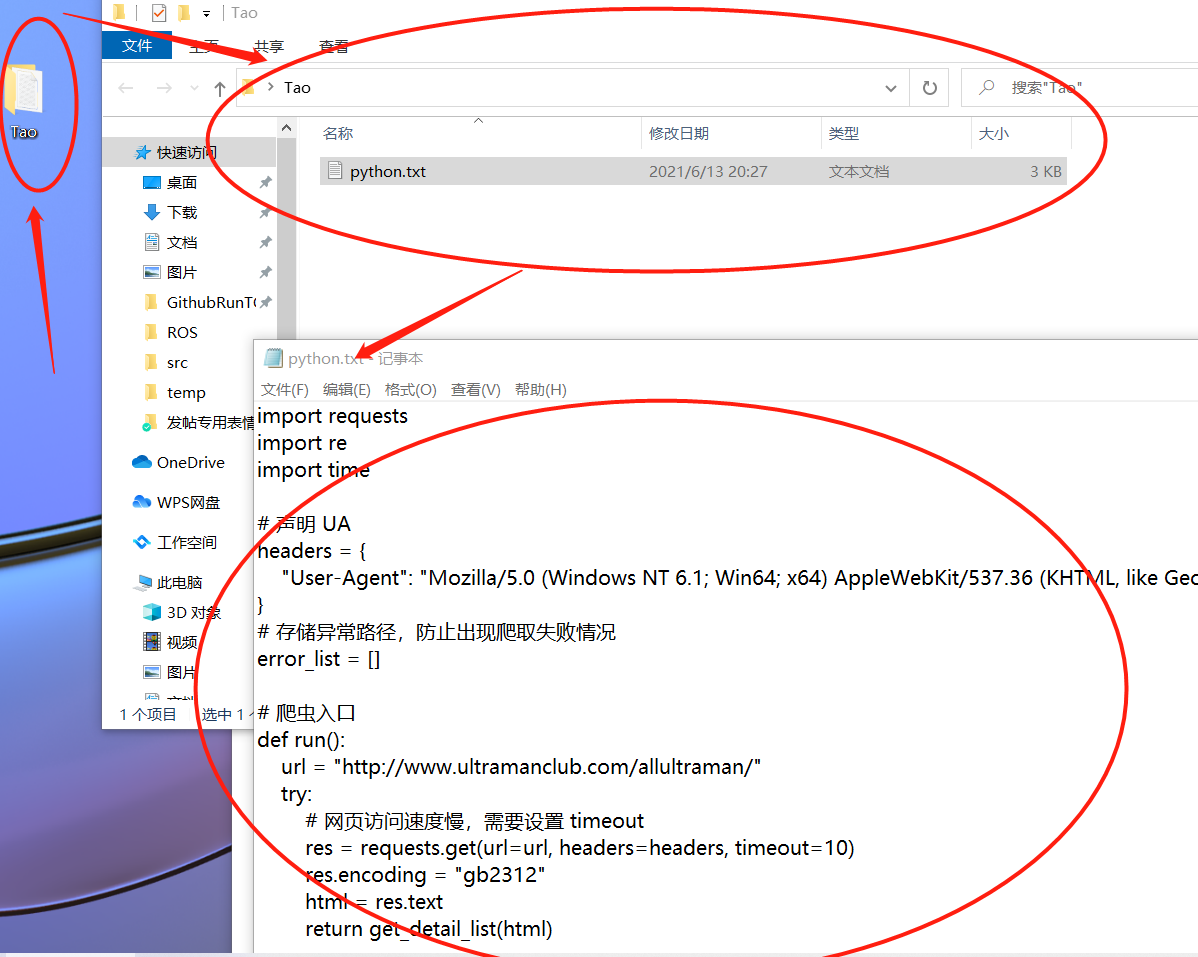Open the 视频 (Videos) folder icon
The width and height of the screenshot is (1198, 957).
pos(152,642)
